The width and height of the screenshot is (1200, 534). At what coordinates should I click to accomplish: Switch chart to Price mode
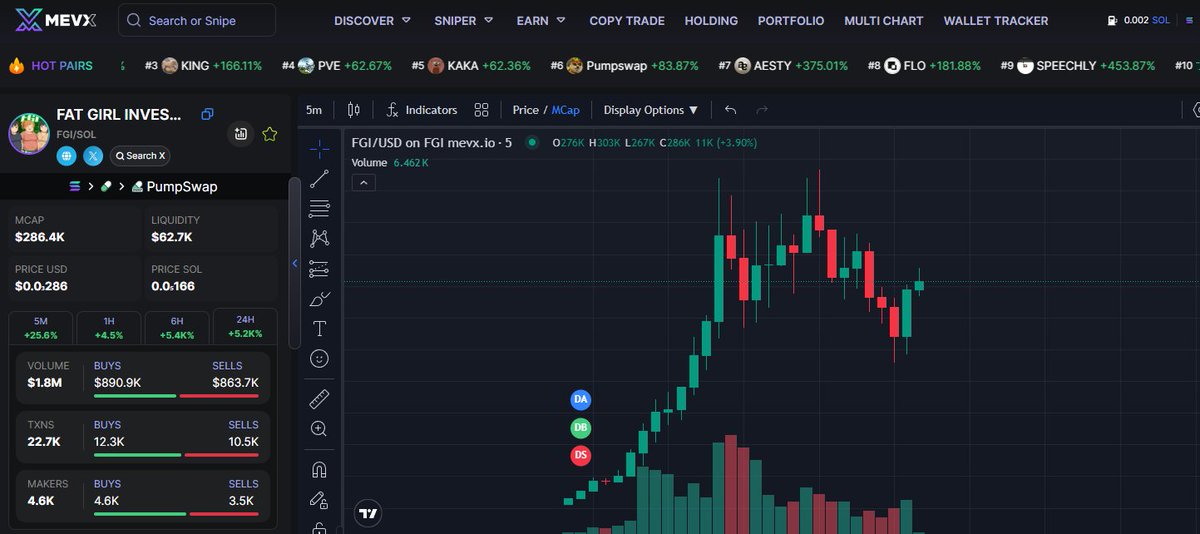tap(525, 110)
